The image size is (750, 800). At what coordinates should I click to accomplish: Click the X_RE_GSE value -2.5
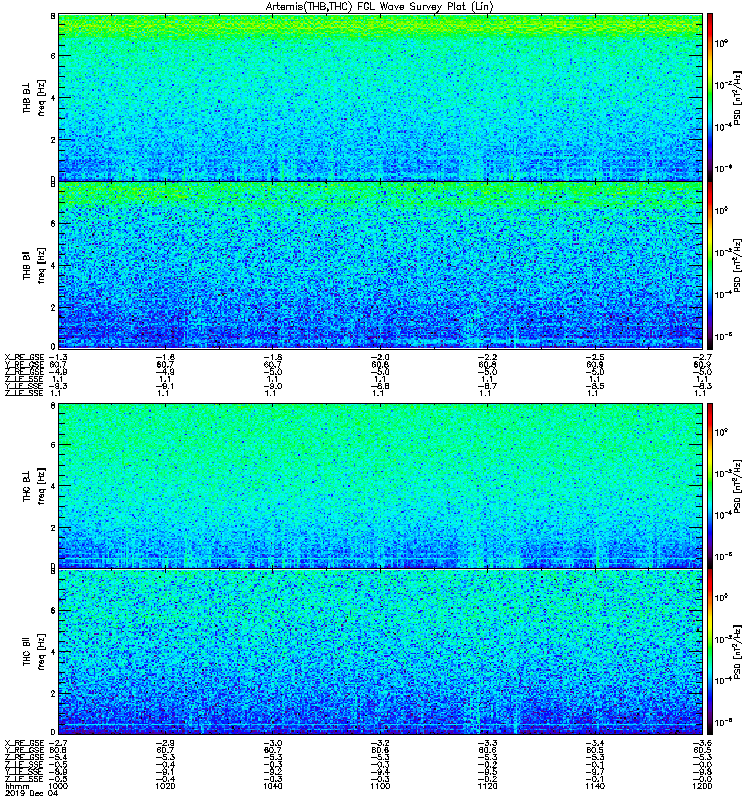pos(595,357)
